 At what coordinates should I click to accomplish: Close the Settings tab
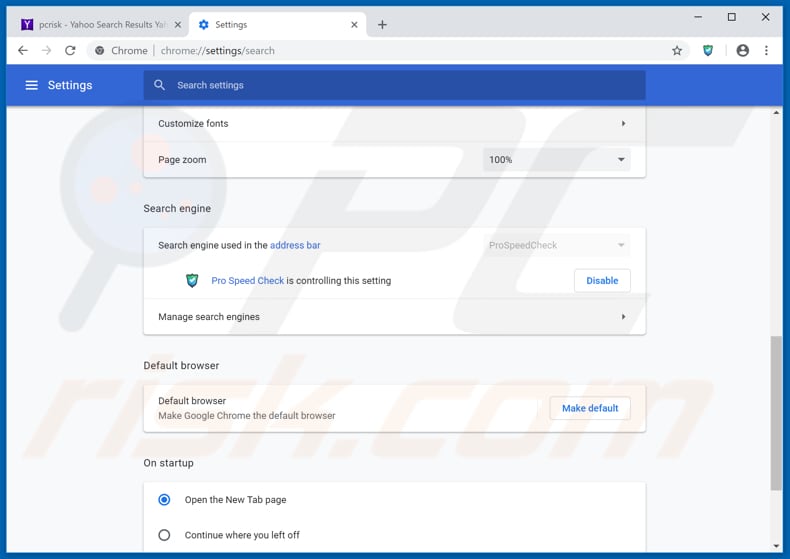point(354,25)
